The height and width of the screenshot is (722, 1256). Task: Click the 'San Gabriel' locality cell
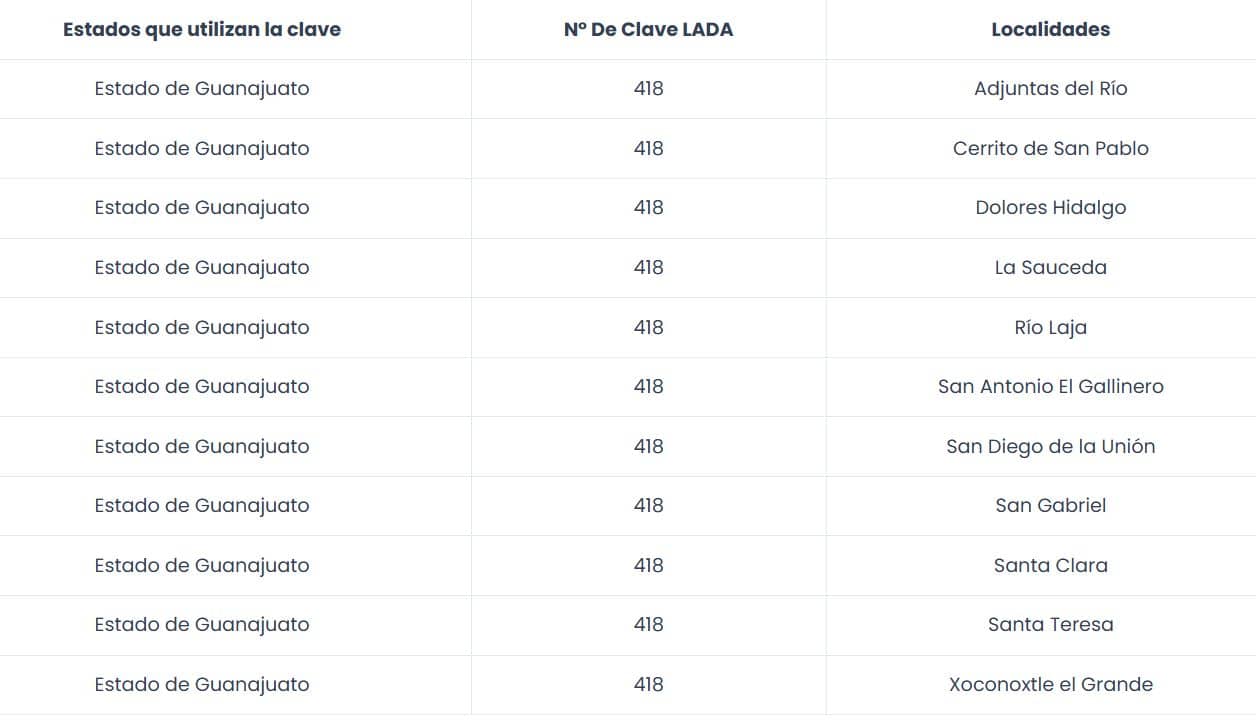(x=1050, y=506)
